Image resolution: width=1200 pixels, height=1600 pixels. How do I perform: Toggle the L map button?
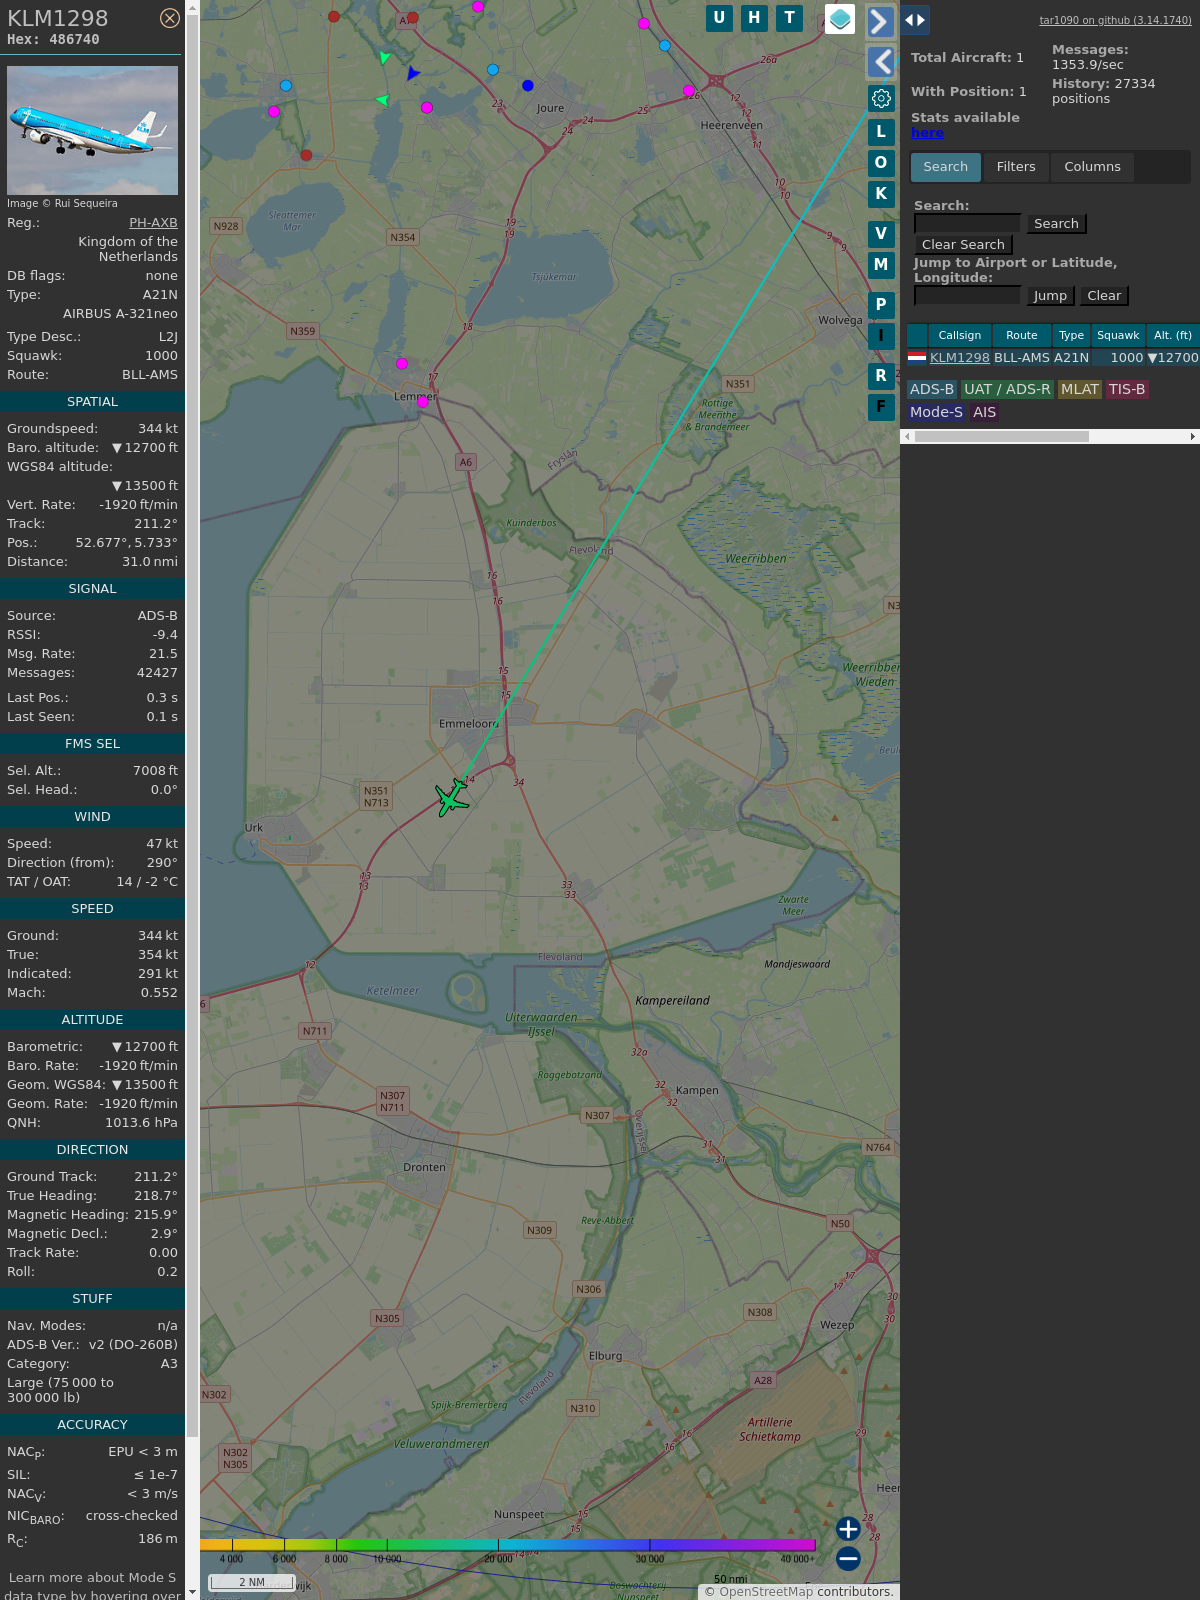coord(881,131)
